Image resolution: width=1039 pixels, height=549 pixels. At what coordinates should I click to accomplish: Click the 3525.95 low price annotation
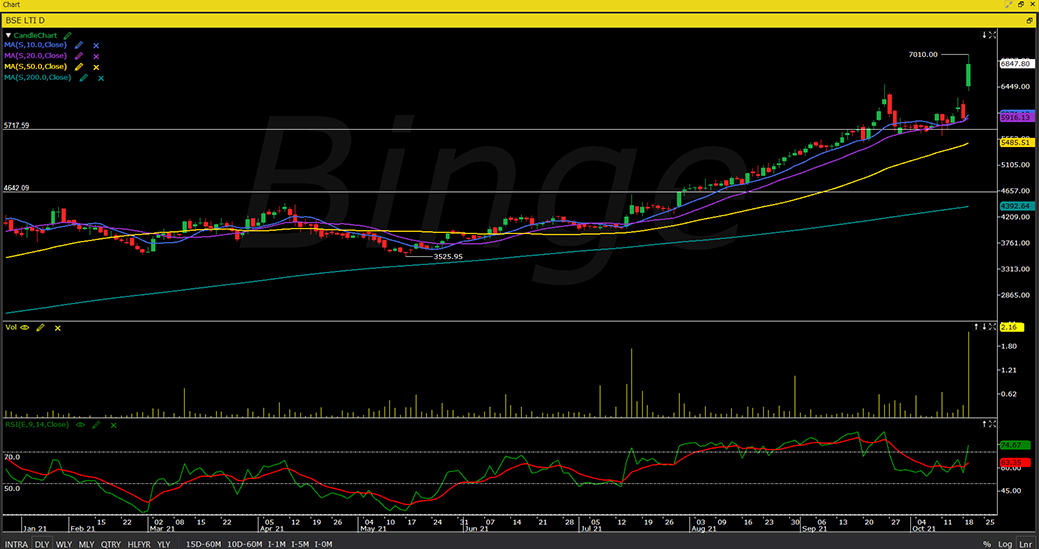[x=448, y=256]
